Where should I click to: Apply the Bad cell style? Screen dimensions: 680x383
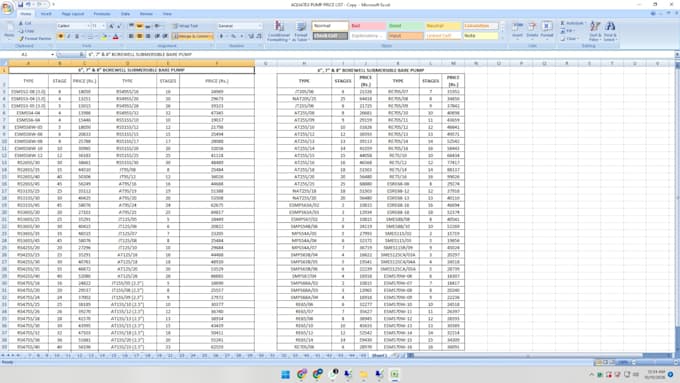pyautogui.click(x=368, y=26)
